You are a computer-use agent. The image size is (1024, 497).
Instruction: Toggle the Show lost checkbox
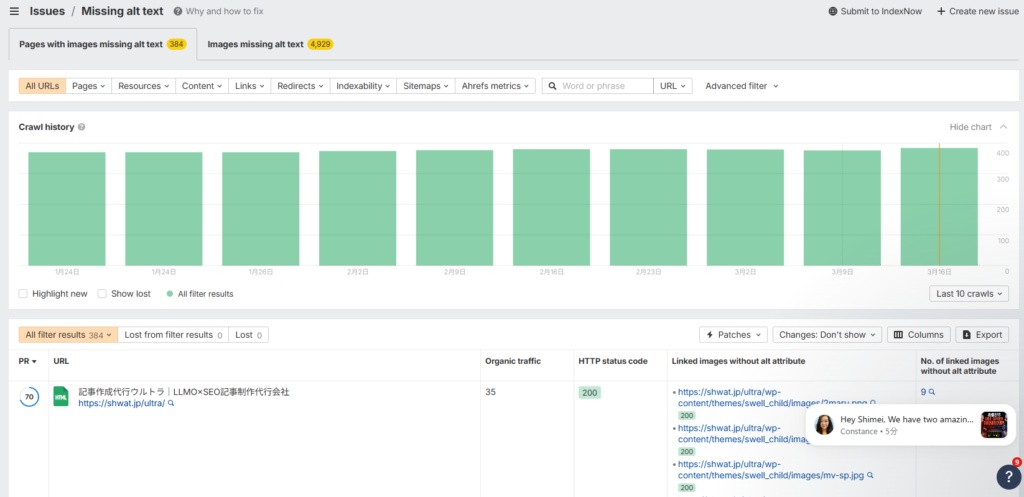click(102, 294)
